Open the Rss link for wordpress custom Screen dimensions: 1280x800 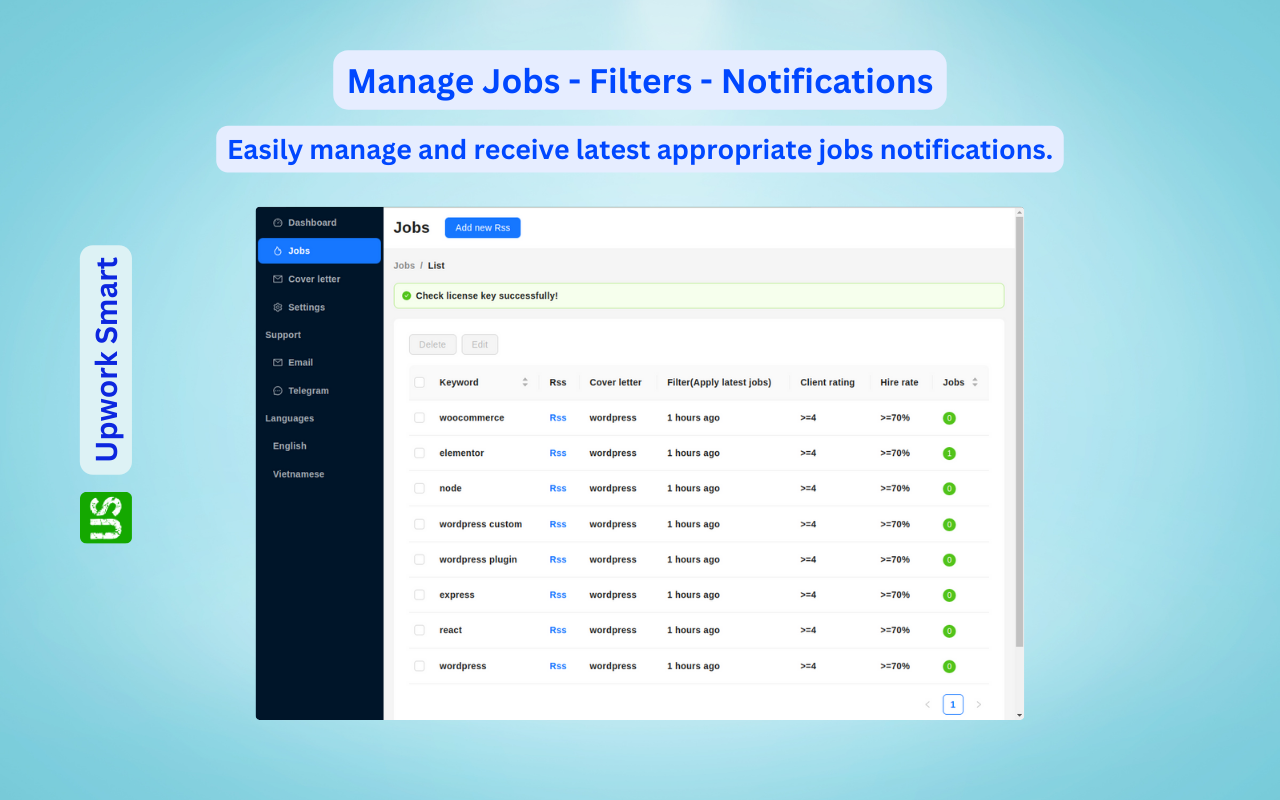(558, 524)
